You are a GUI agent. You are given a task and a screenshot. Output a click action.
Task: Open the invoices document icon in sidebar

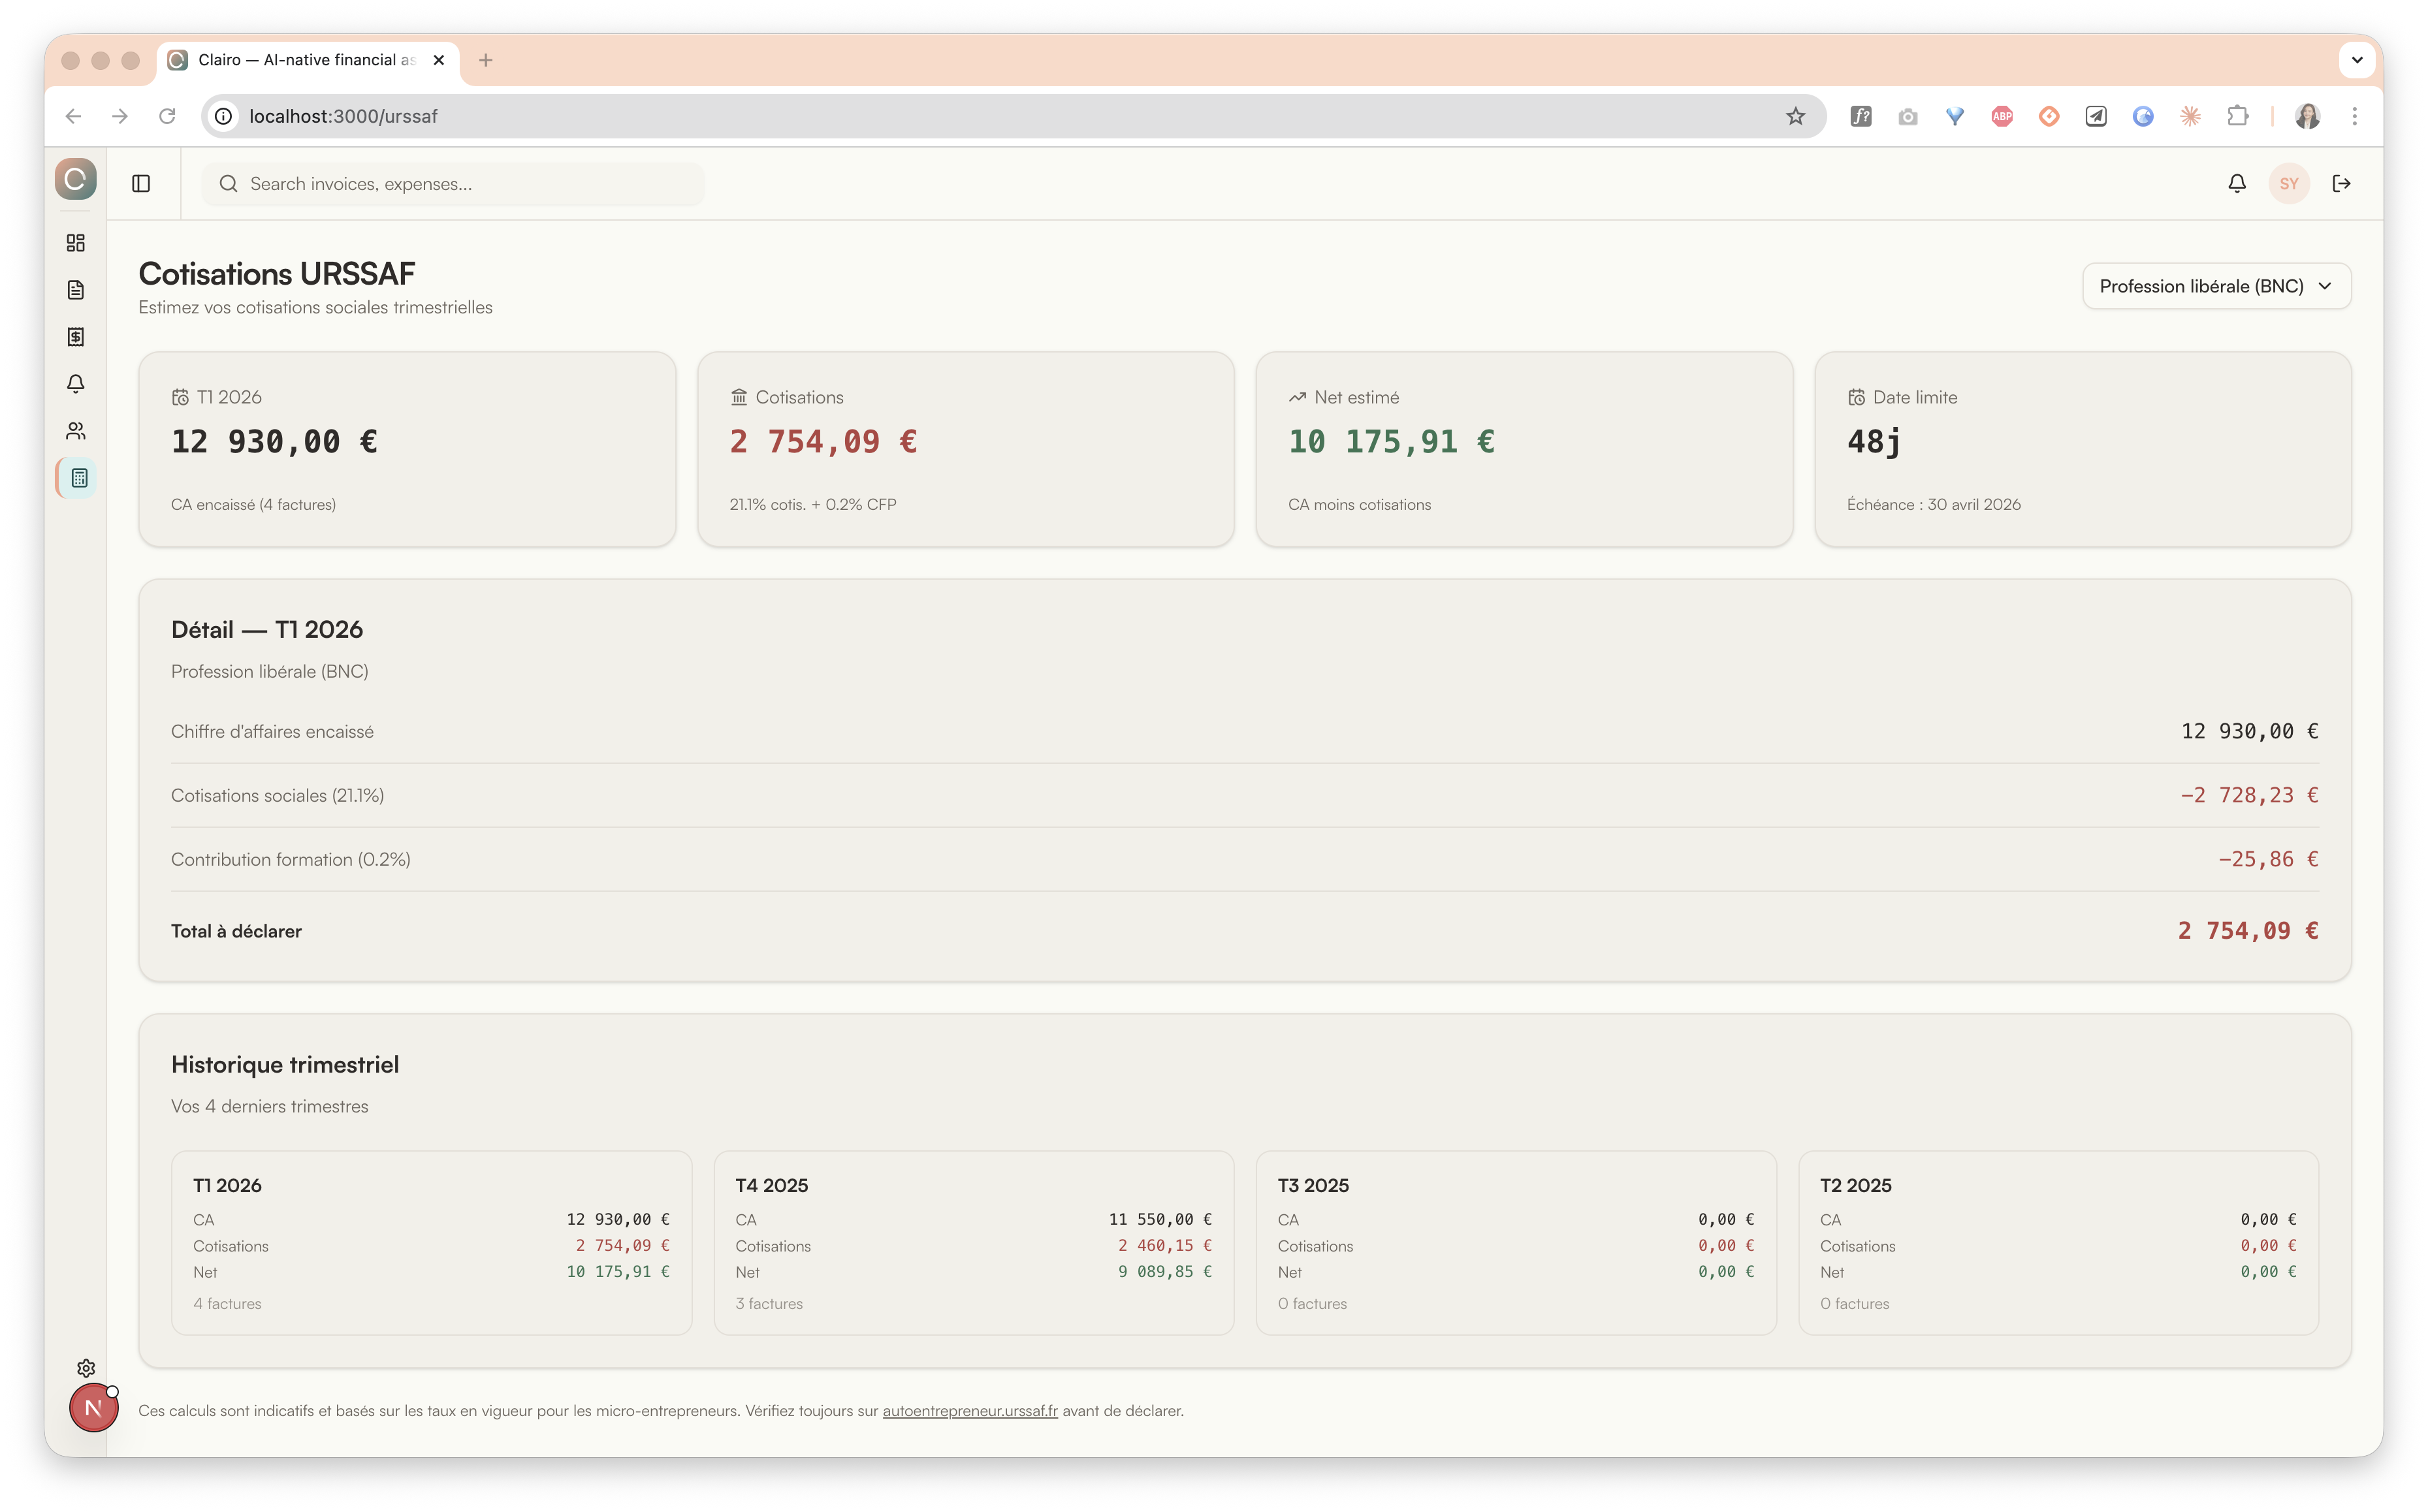click(x=76, y=290)
